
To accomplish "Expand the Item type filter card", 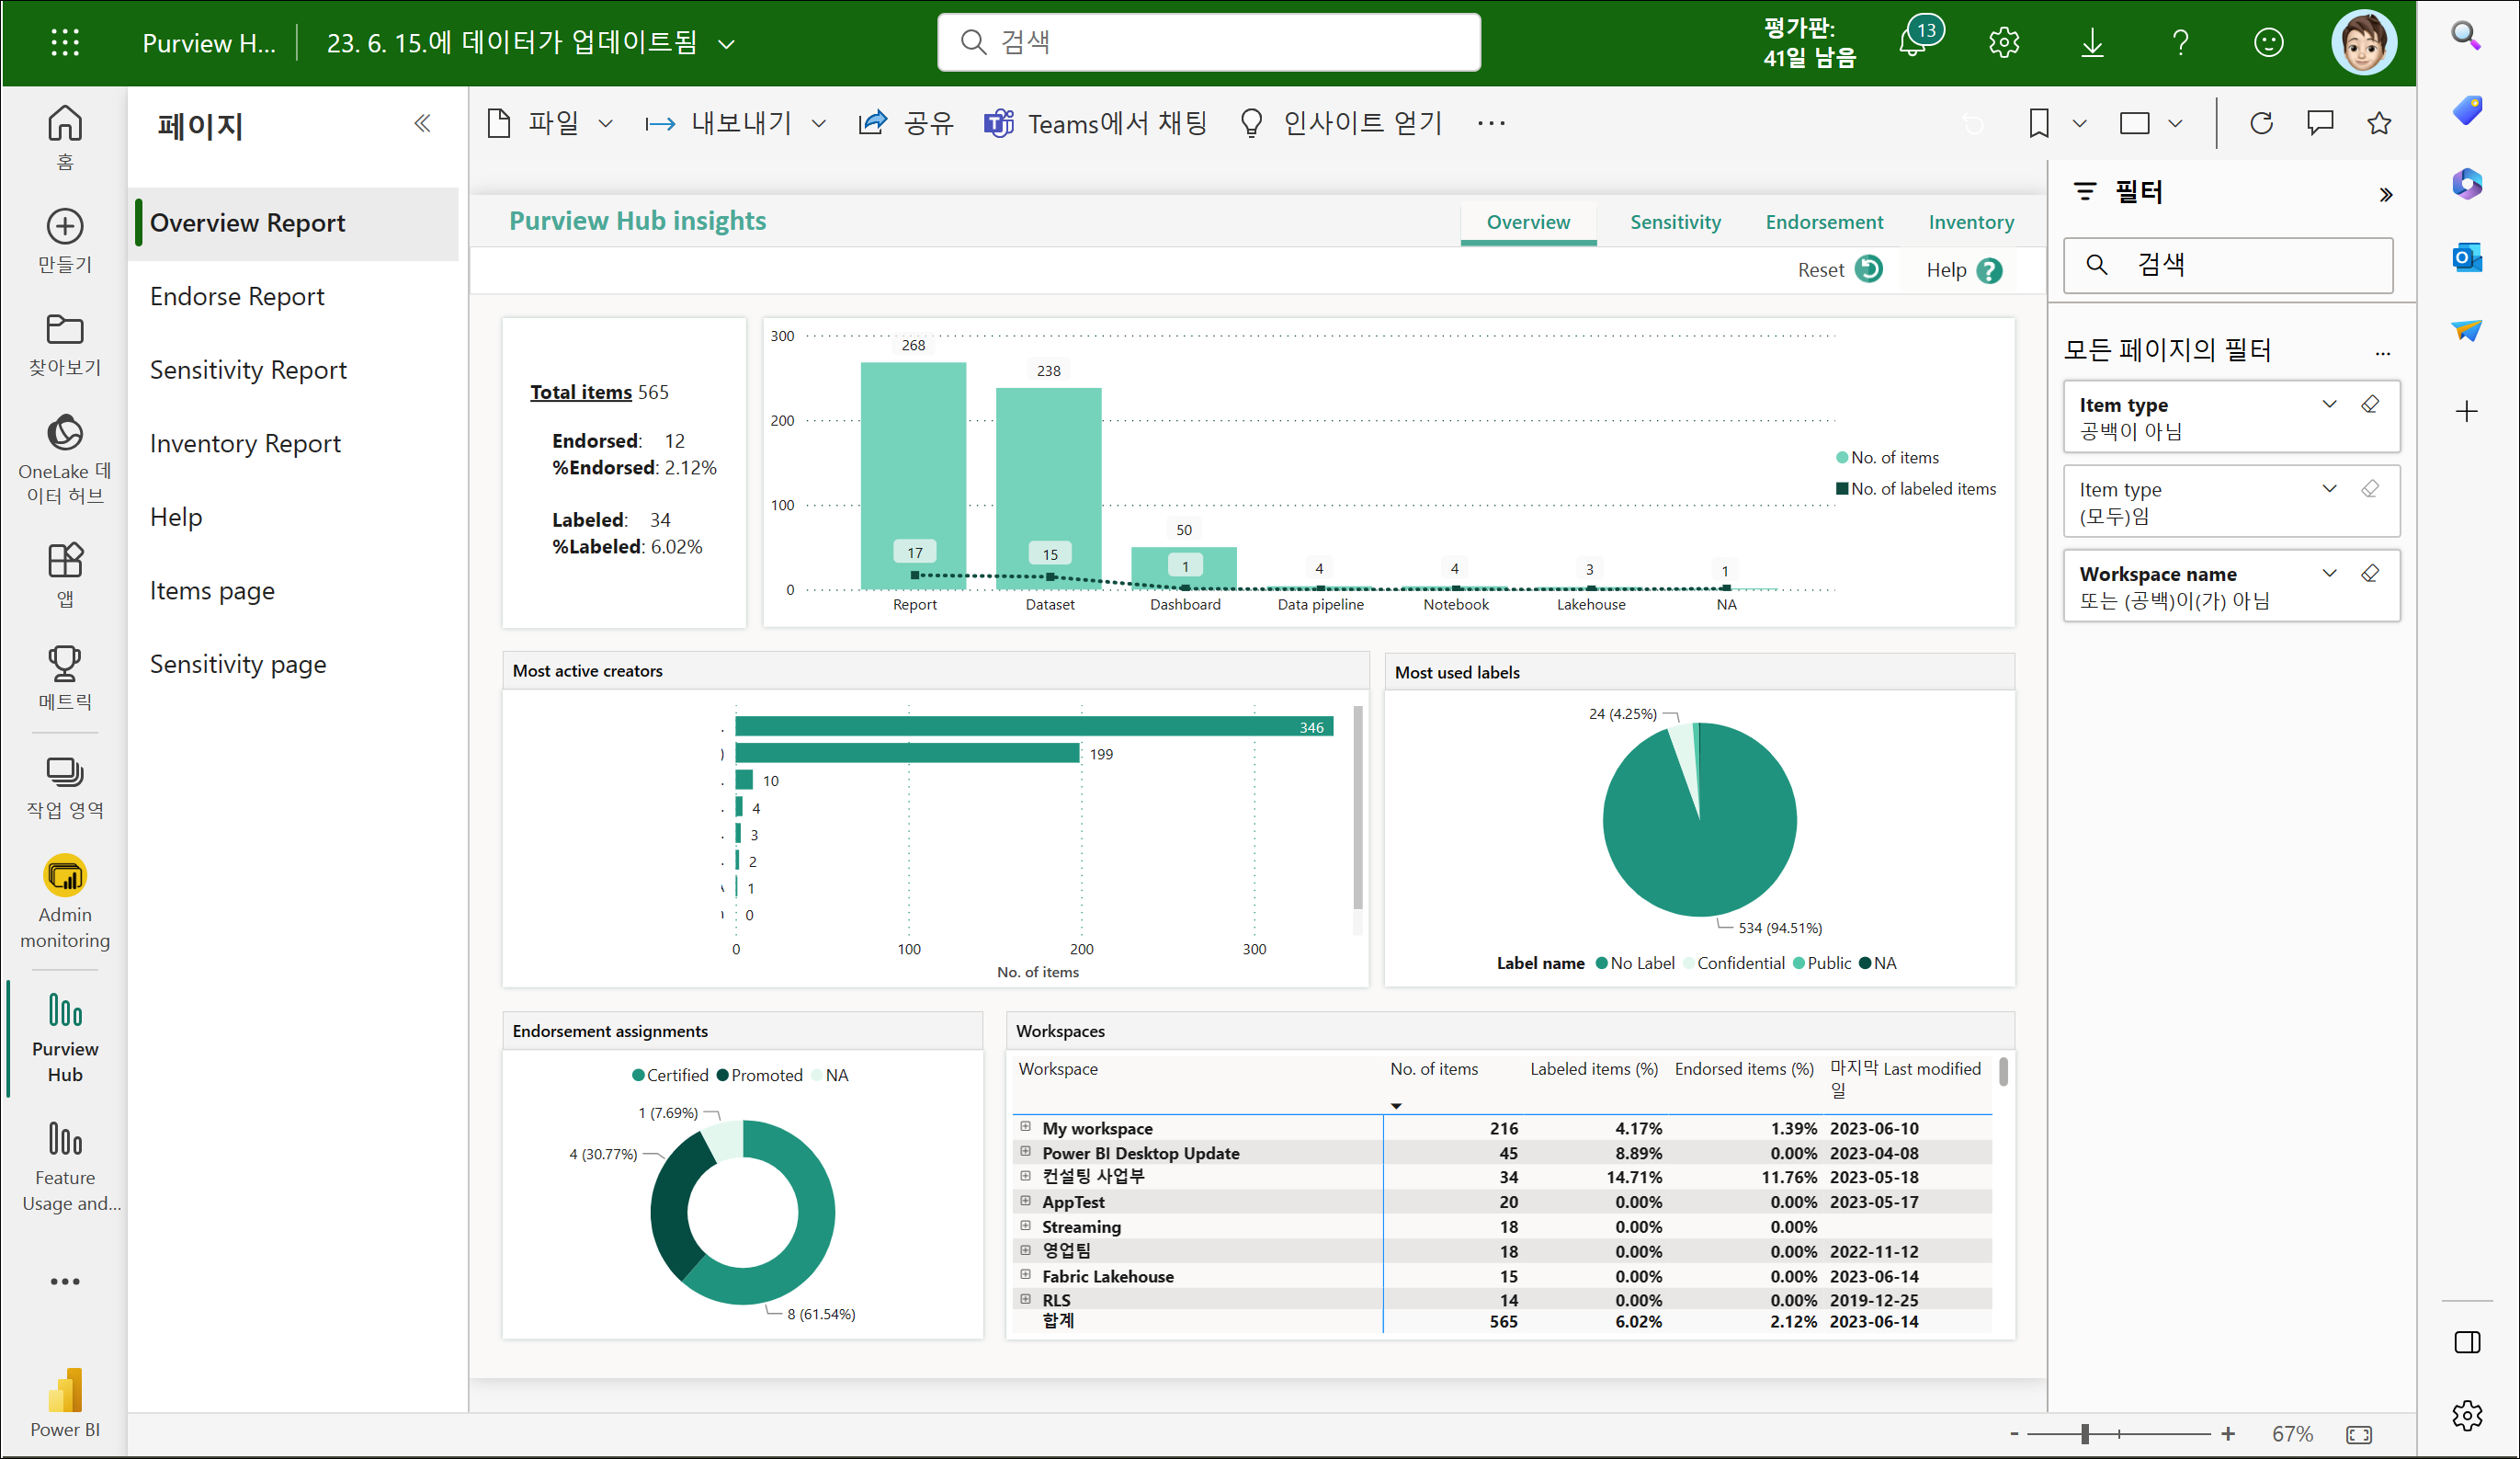I will pos(2329,404).
